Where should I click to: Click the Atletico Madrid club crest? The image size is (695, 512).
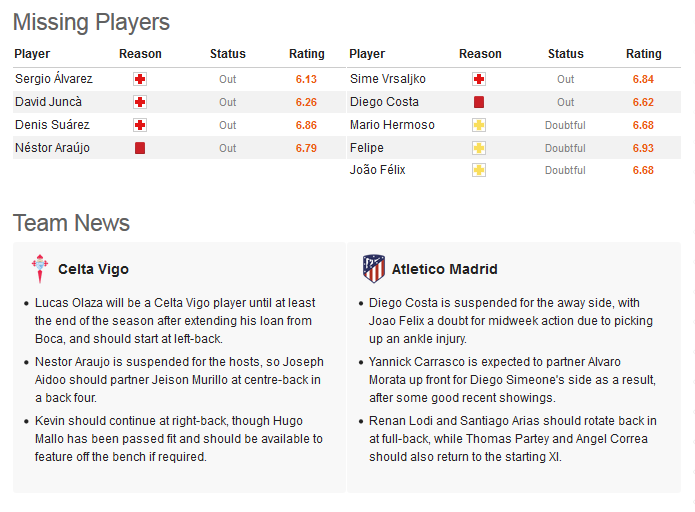coord(374,269)
